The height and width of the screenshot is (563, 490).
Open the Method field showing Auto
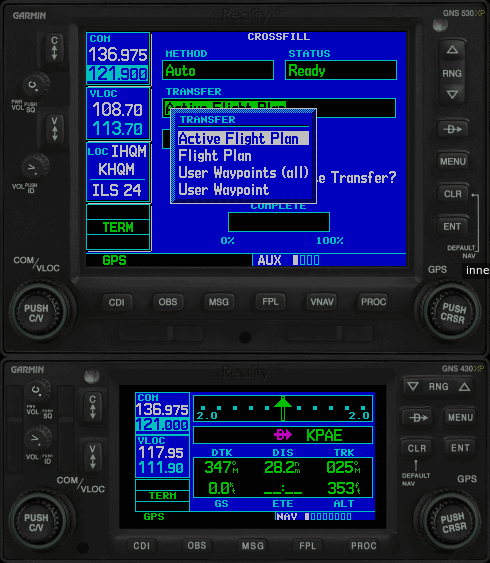pos(218,70)
